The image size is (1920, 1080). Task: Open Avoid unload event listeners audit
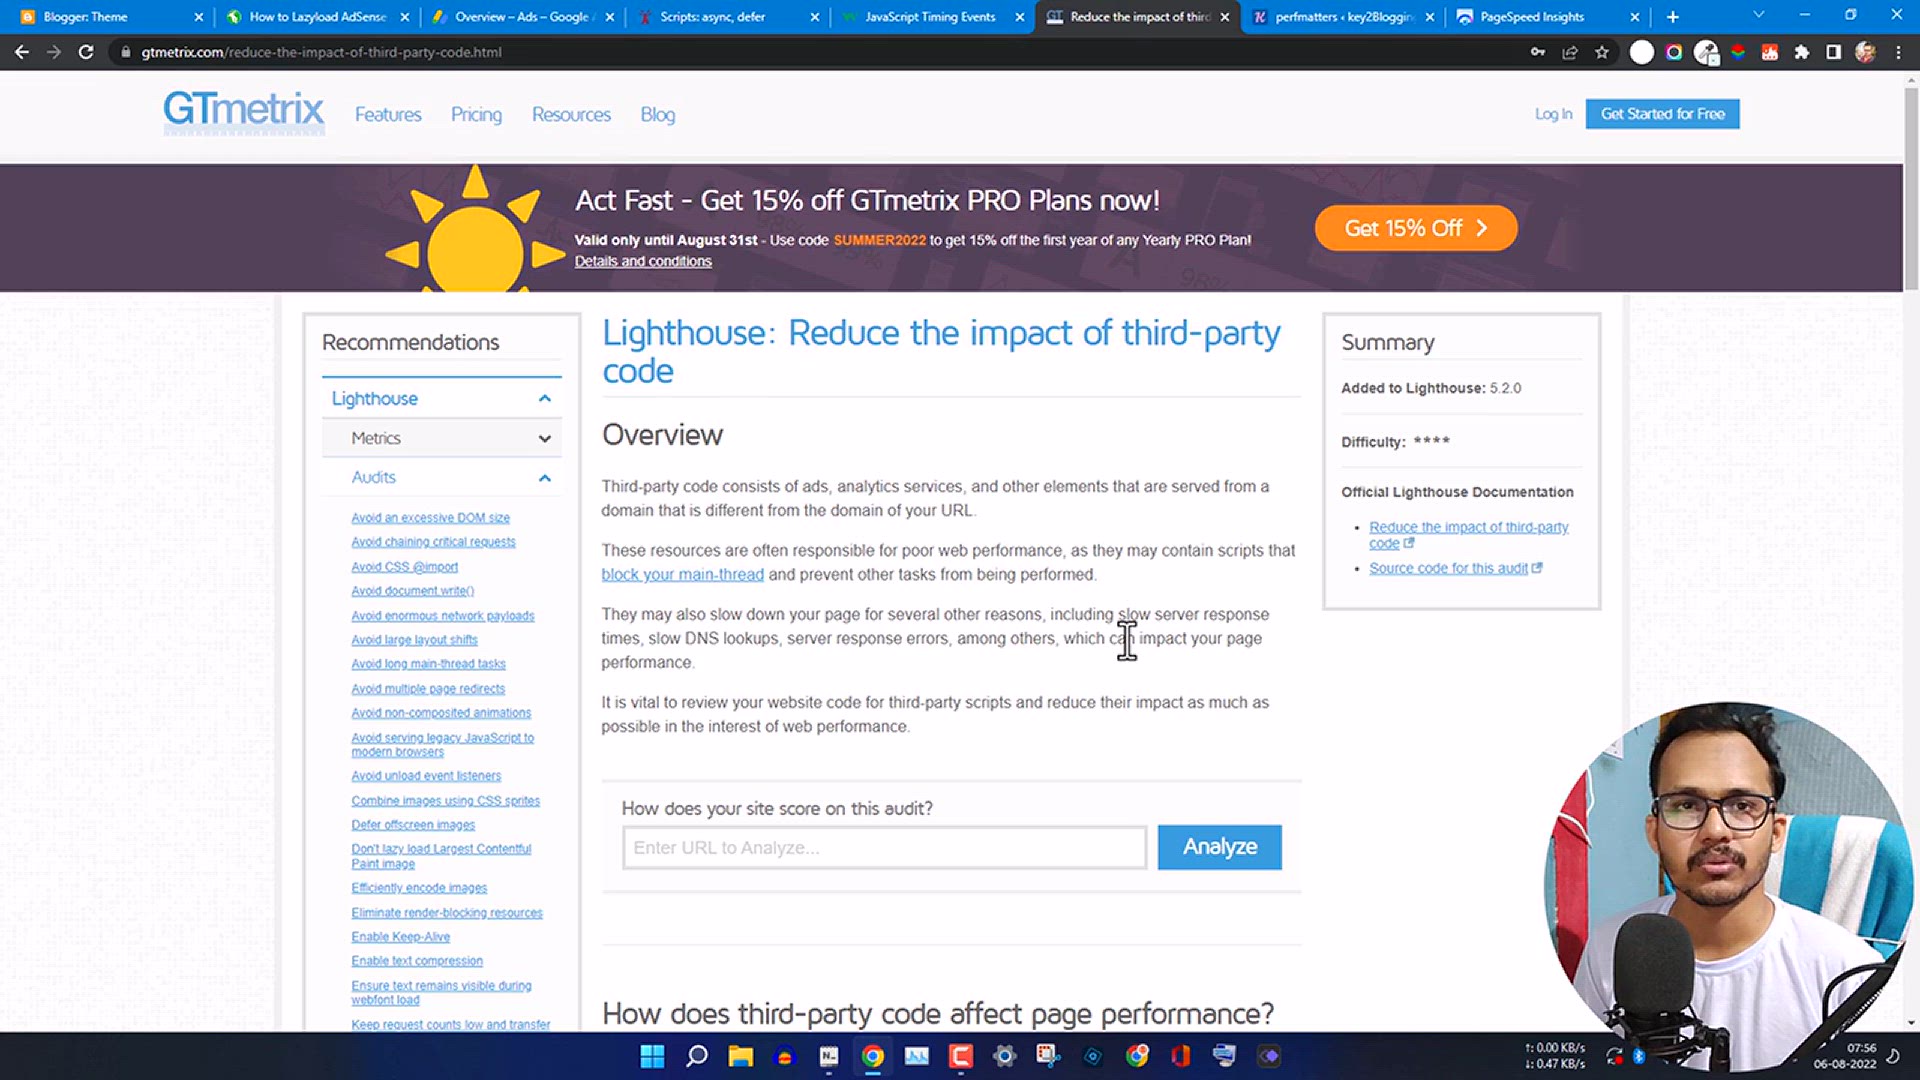point(426,776)
